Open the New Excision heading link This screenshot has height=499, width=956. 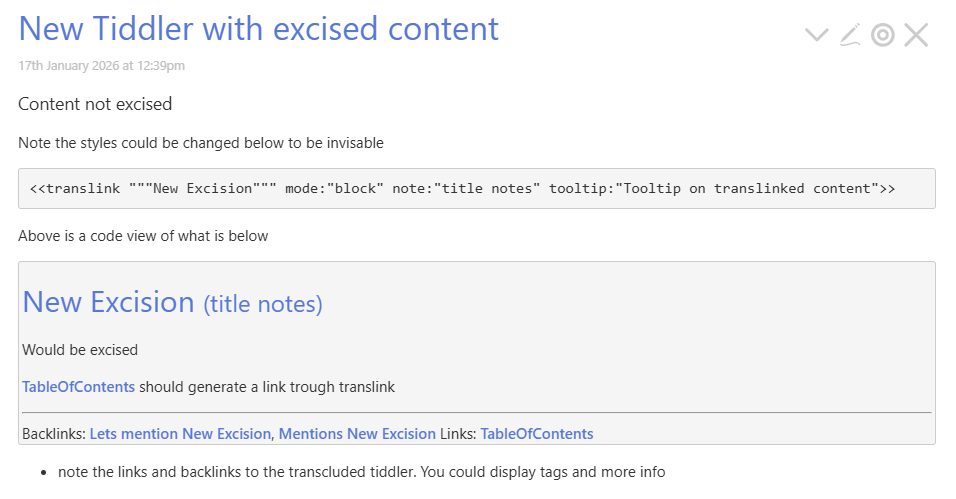pos(108,302)
